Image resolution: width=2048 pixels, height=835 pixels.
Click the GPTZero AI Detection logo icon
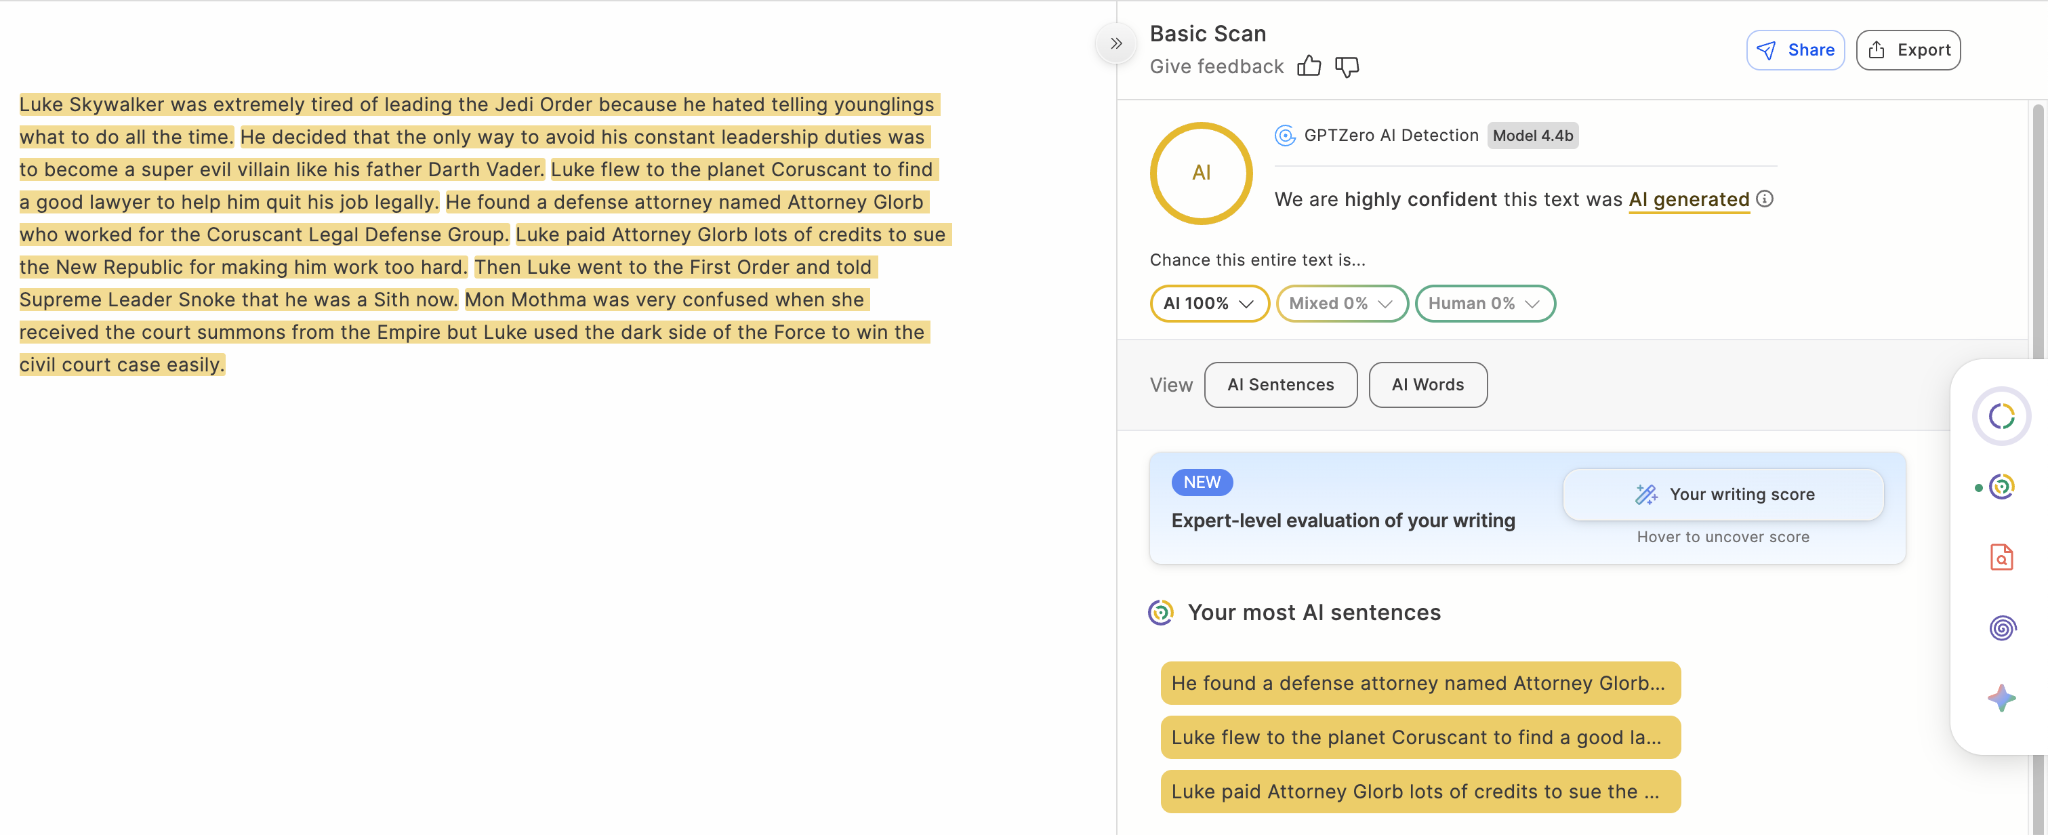(1285, 136)
